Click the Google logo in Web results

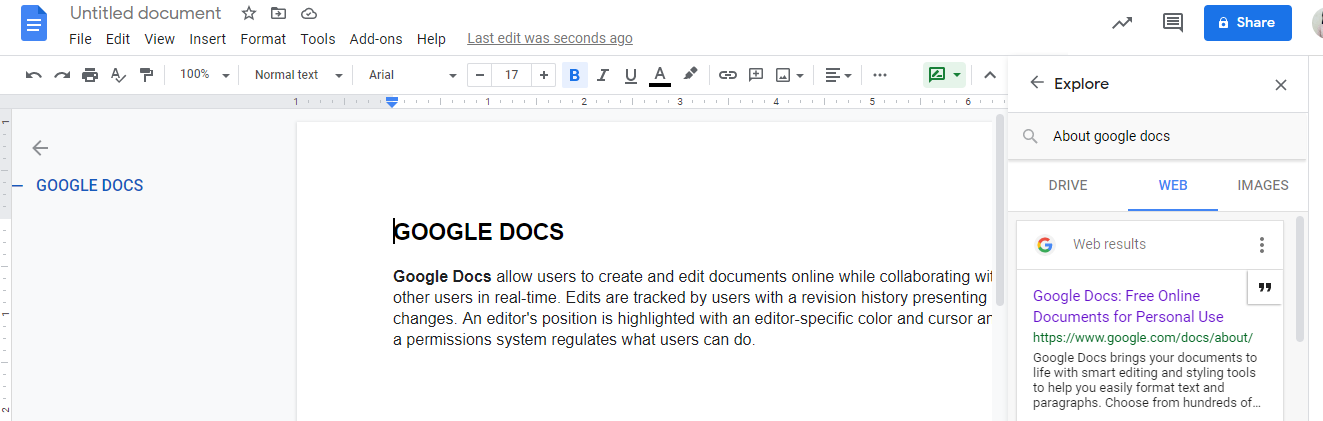1045,244
